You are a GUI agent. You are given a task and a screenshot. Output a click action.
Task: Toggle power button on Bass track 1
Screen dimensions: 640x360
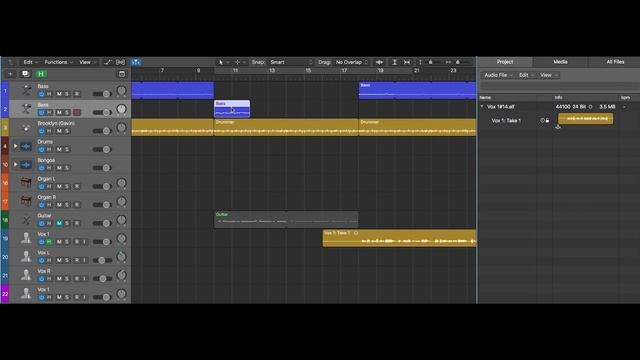41,94
